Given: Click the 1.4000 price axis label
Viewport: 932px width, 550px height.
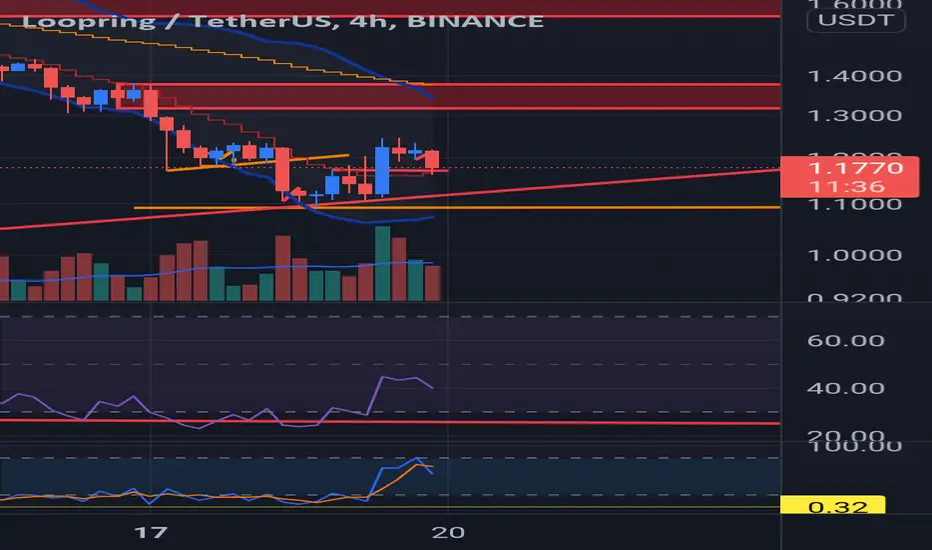Looking at the screenshot, I should pos(855,76).
